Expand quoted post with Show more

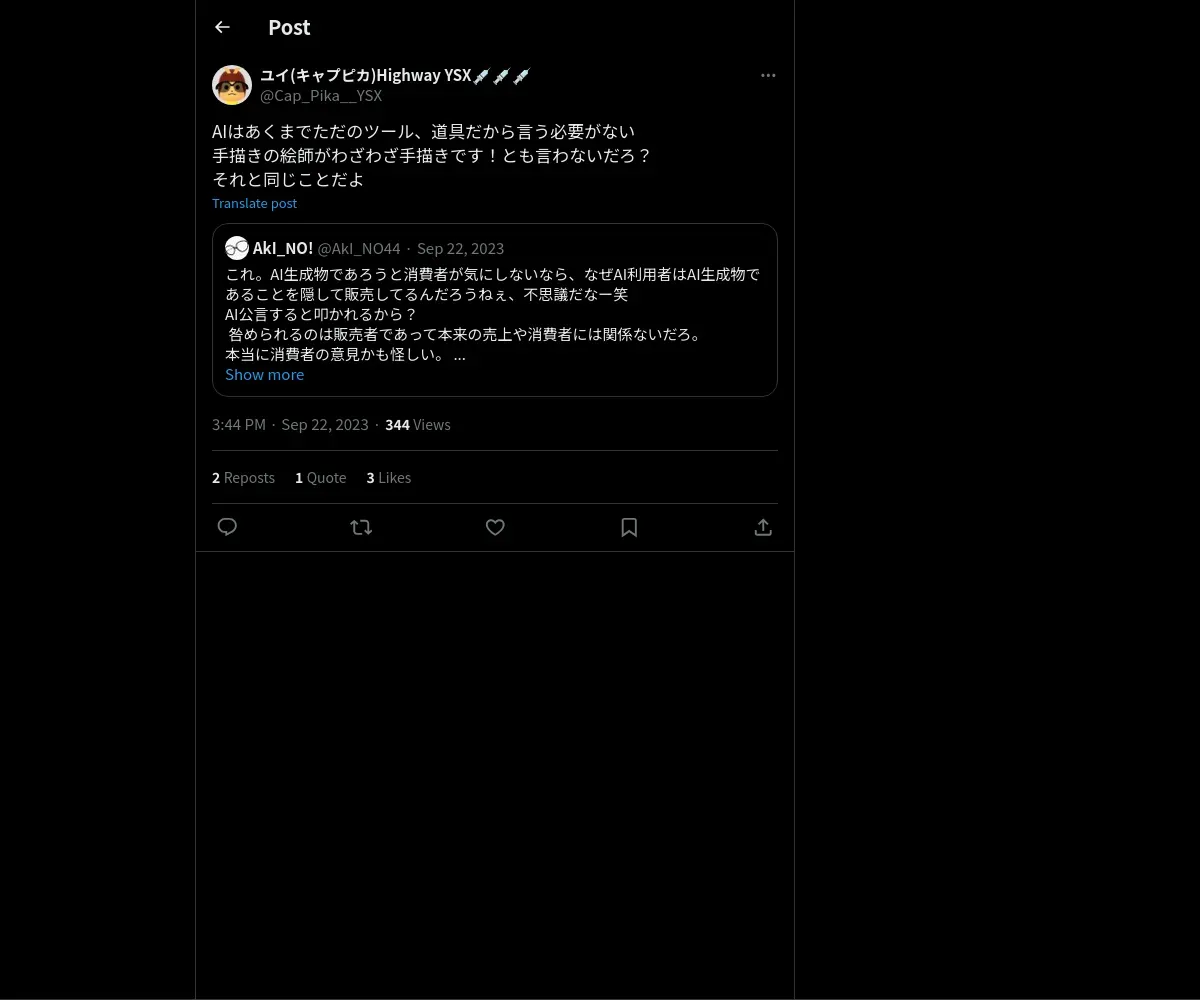[x=264, y=375]
